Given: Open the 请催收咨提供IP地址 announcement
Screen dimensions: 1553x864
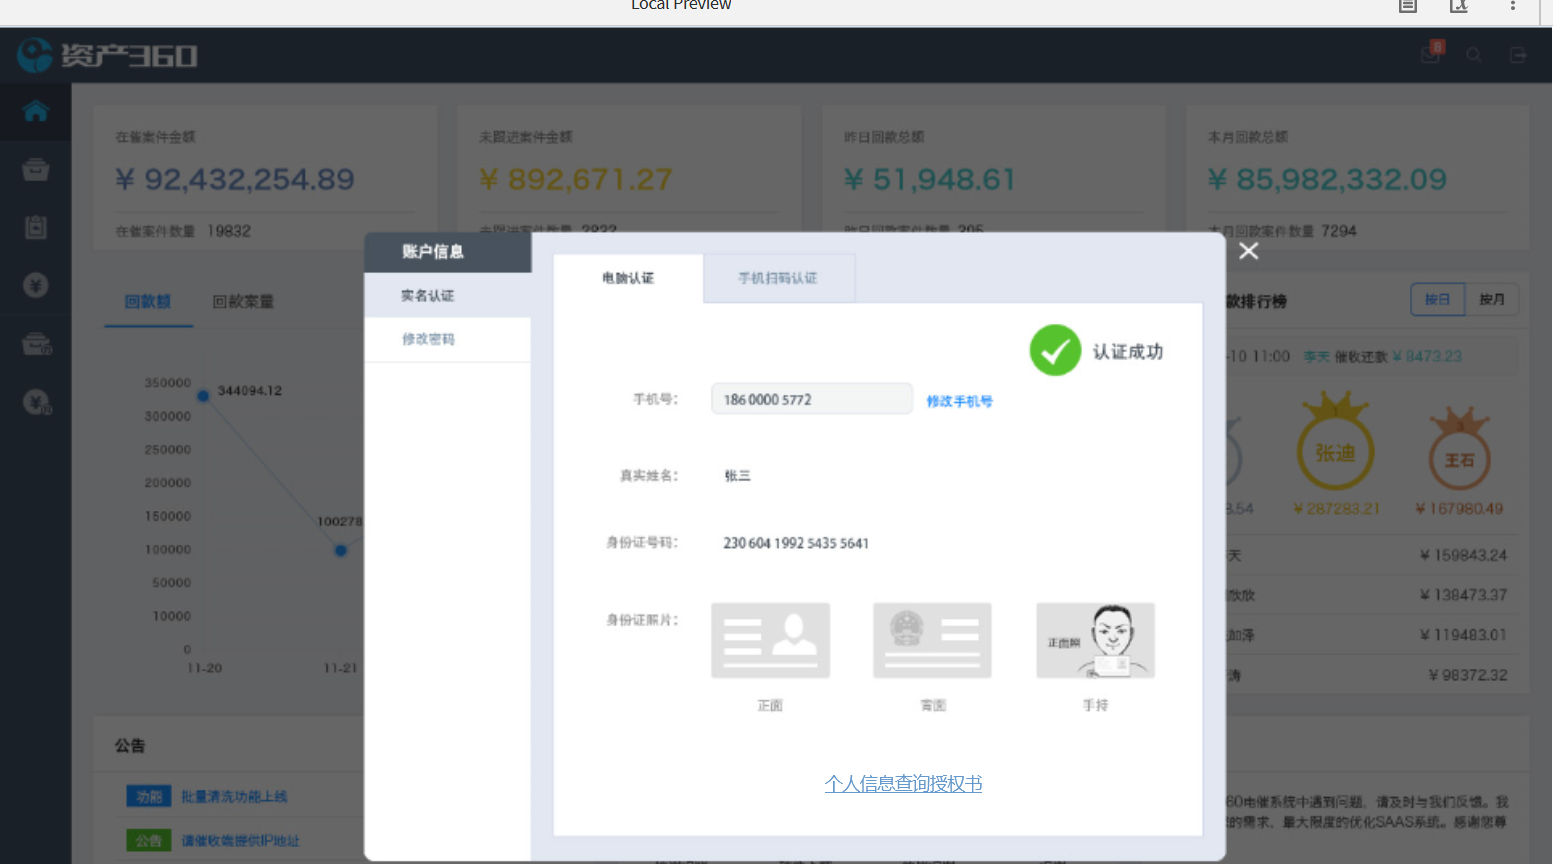Looking at the screenshot, I should tap(240, 841).
